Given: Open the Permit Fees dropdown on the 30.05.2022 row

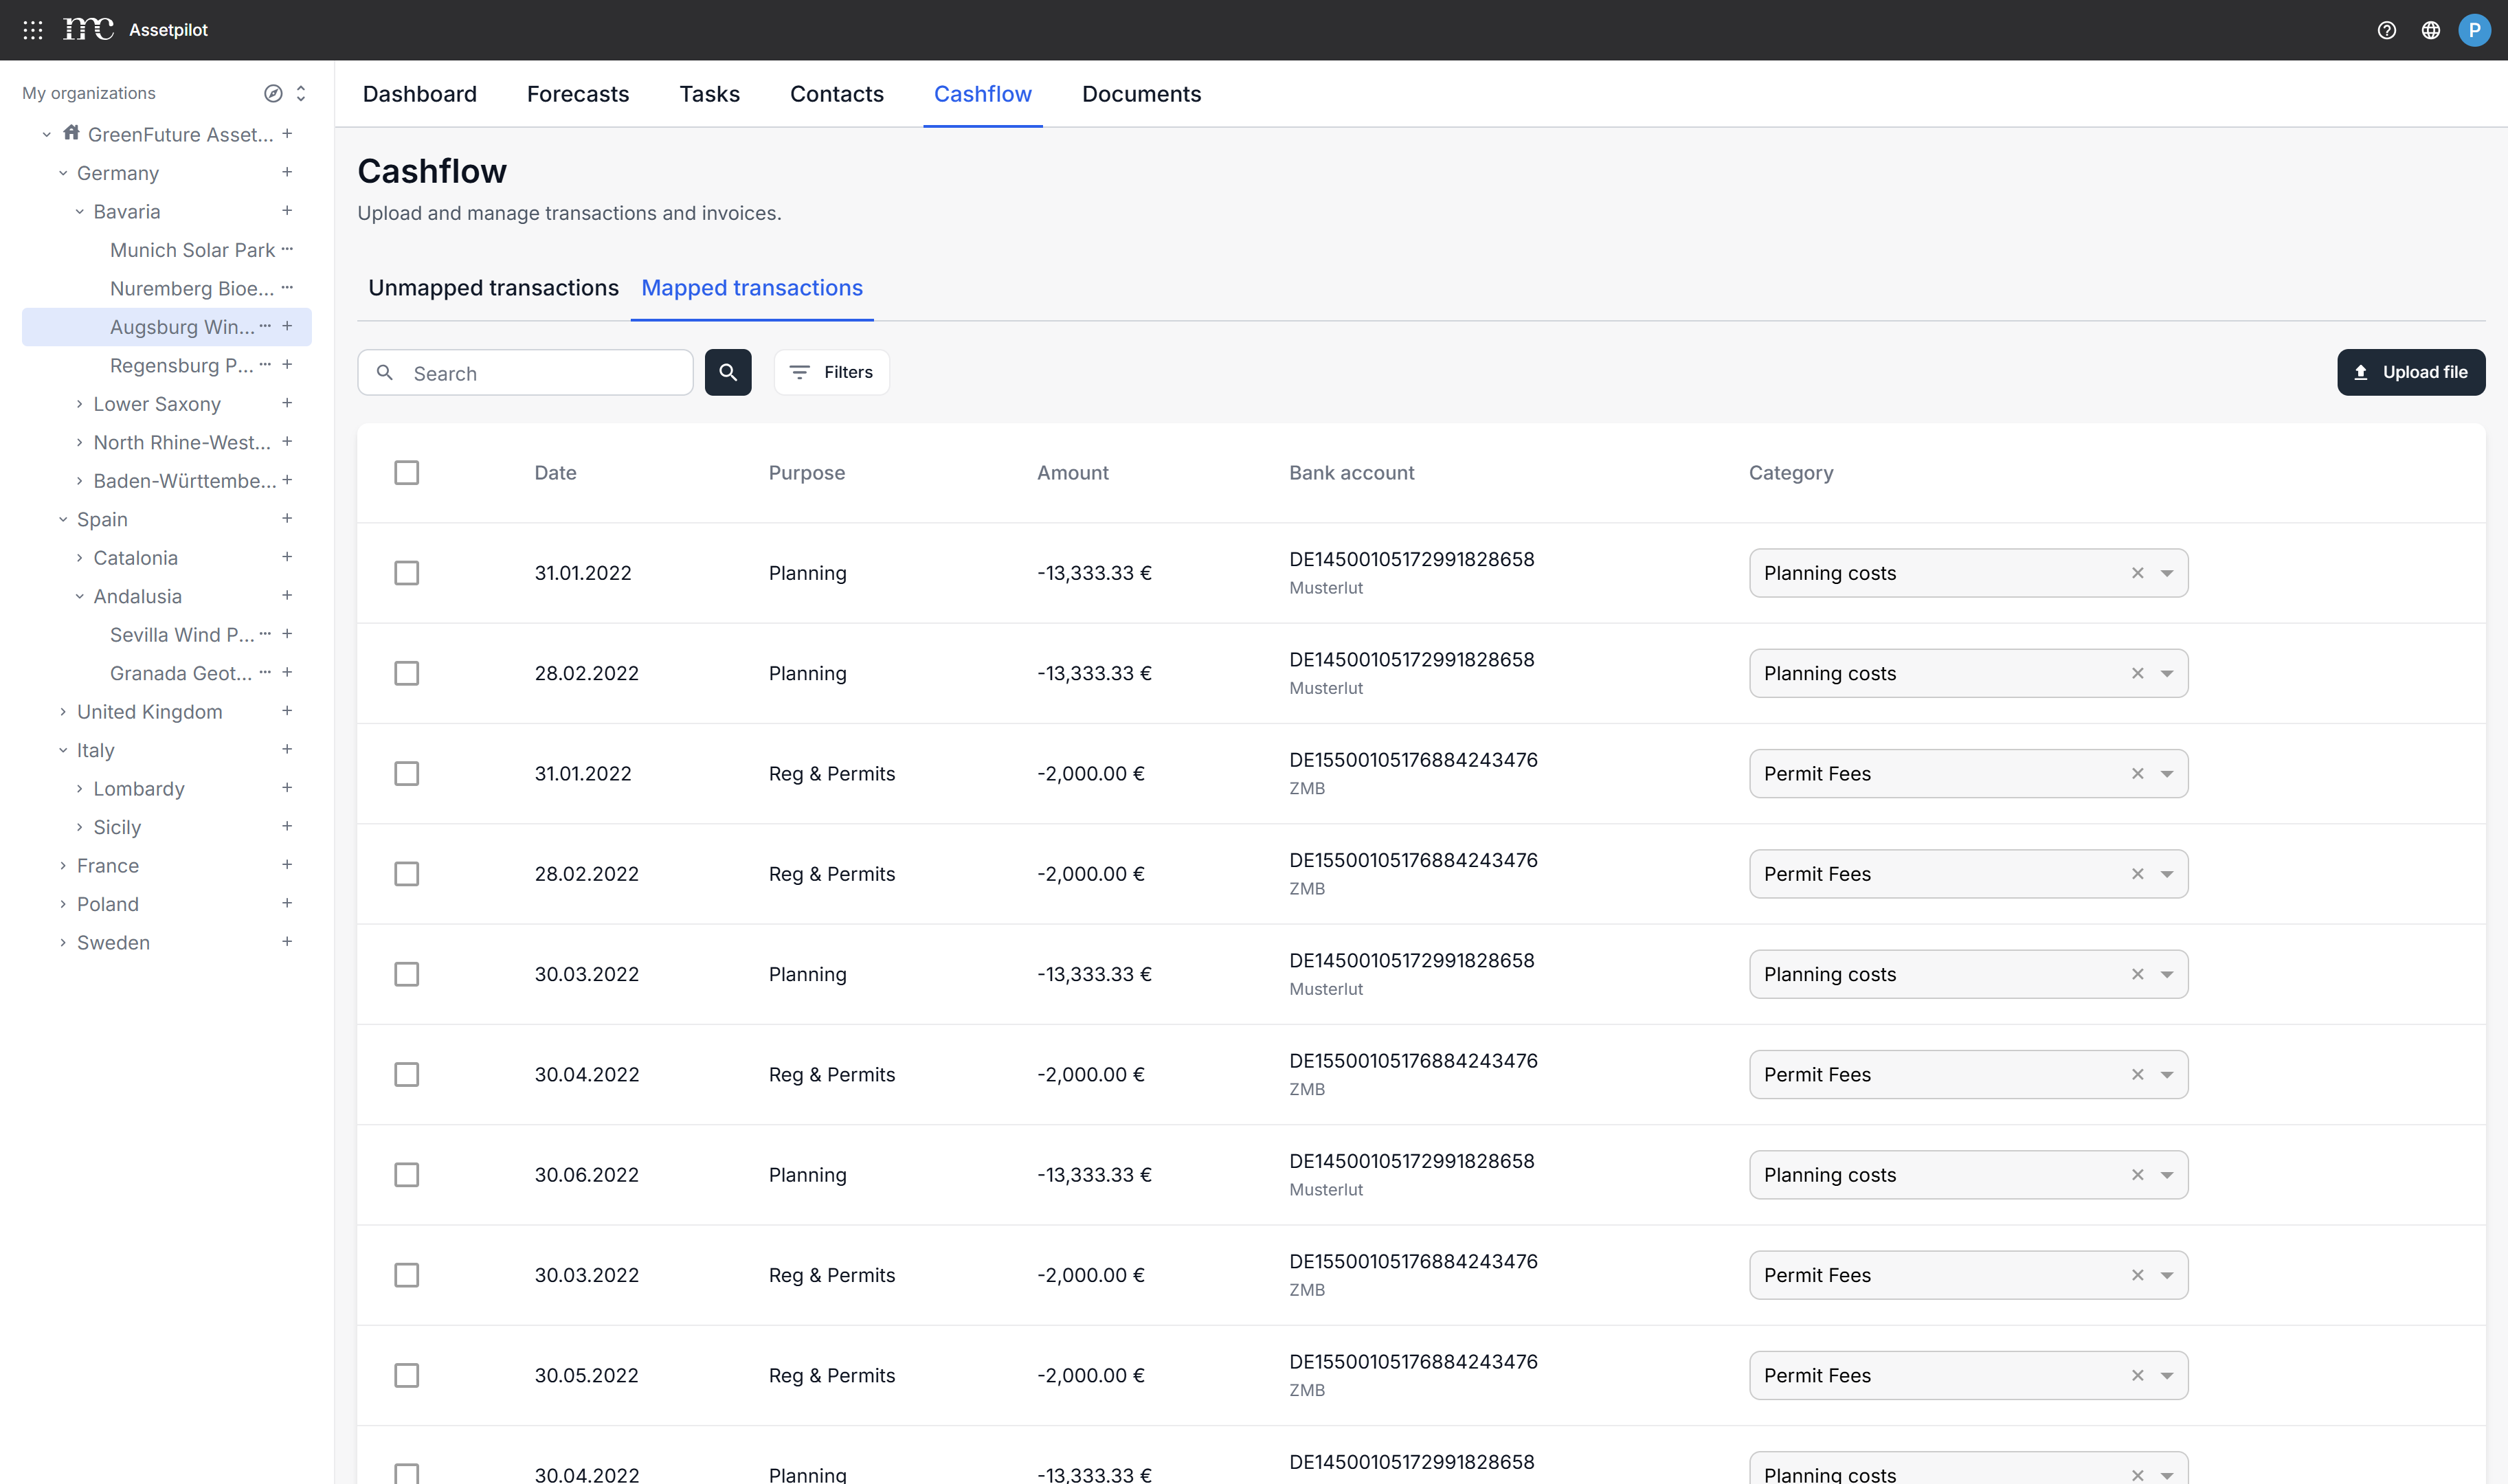Looking at the screenshot, I should point(2166,1375).
